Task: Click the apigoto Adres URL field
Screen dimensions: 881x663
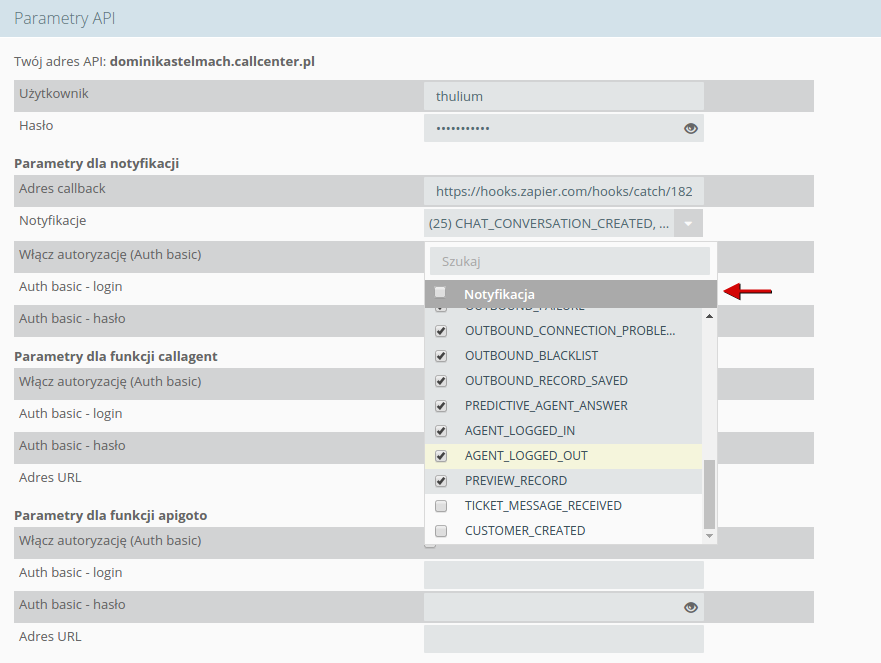Action: (564, 639)
